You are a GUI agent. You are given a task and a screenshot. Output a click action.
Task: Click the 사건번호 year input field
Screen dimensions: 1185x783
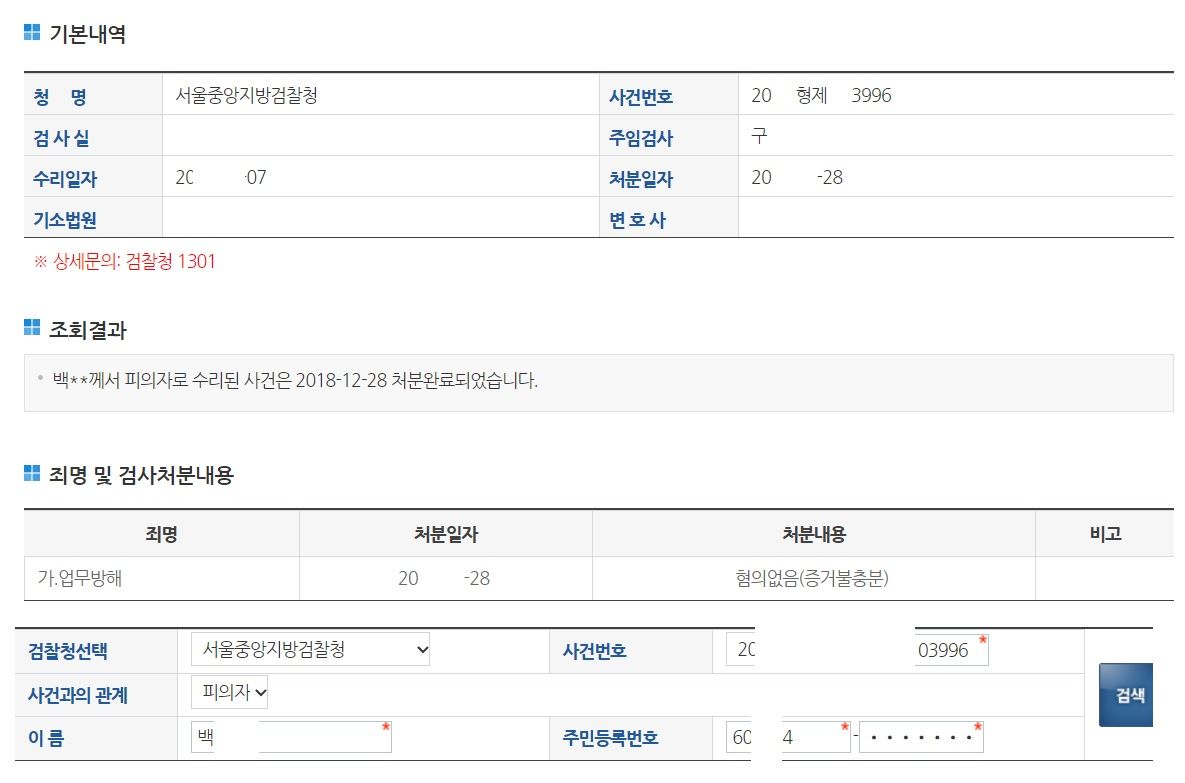coord(740,650)
